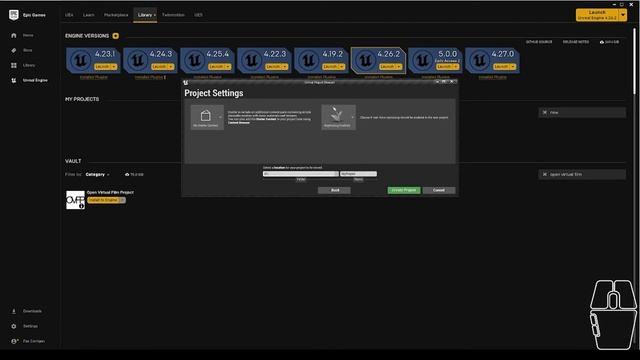
Task: Click the Epic Games logo icon
Action: 13,15
